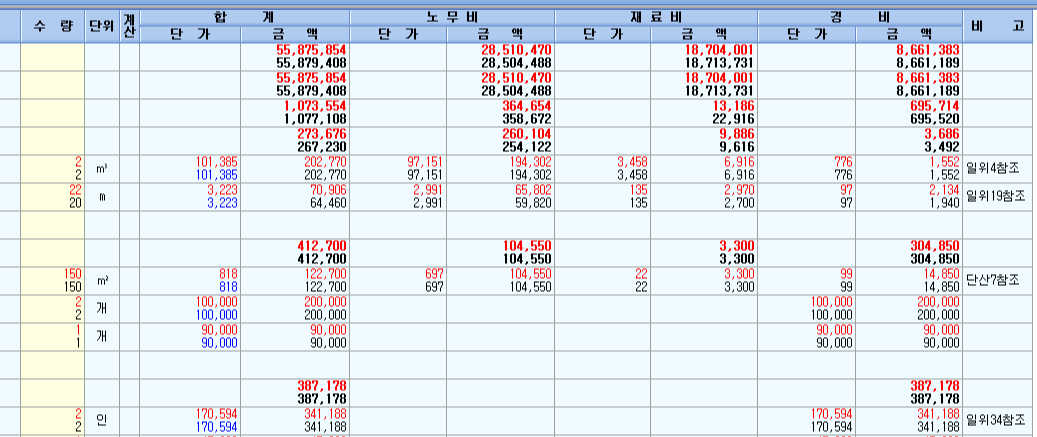This screenshot has height=437, width=1037.
Task: Click the labor unit price 2,991
Action: pos(398,197)
